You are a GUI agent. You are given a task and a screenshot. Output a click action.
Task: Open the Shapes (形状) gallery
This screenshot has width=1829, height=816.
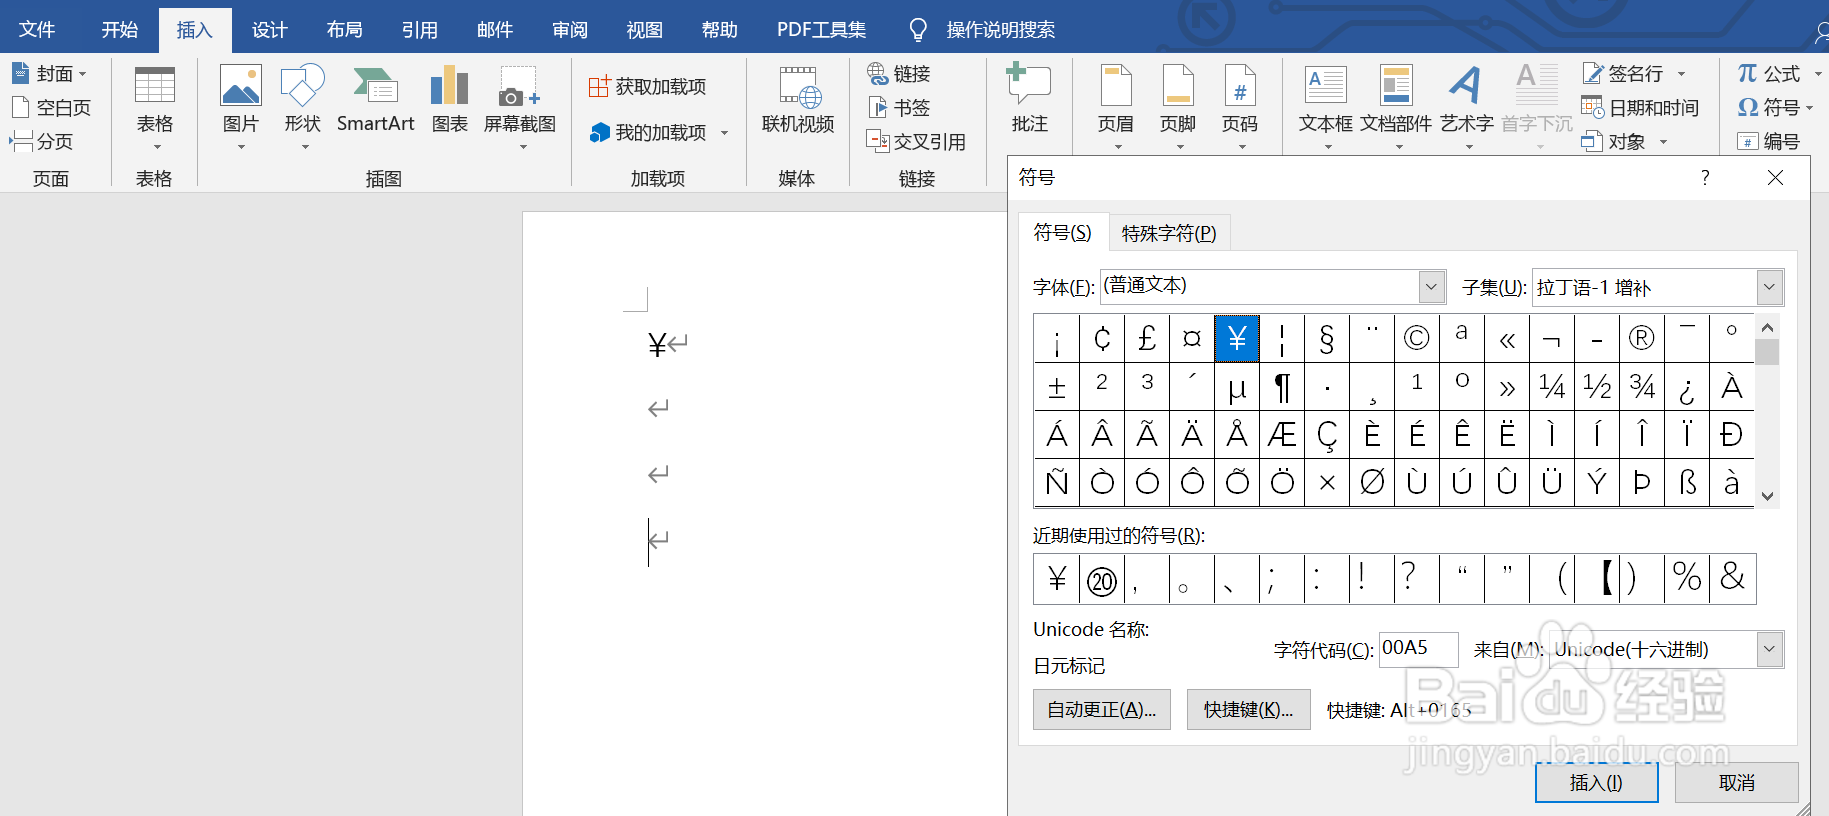[302, 108]
